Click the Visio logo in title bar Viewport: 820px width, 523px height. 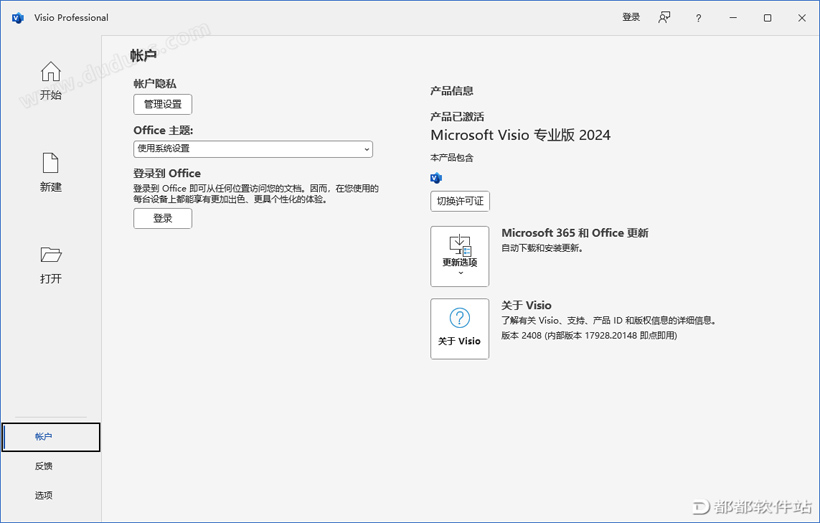point(18,18)
